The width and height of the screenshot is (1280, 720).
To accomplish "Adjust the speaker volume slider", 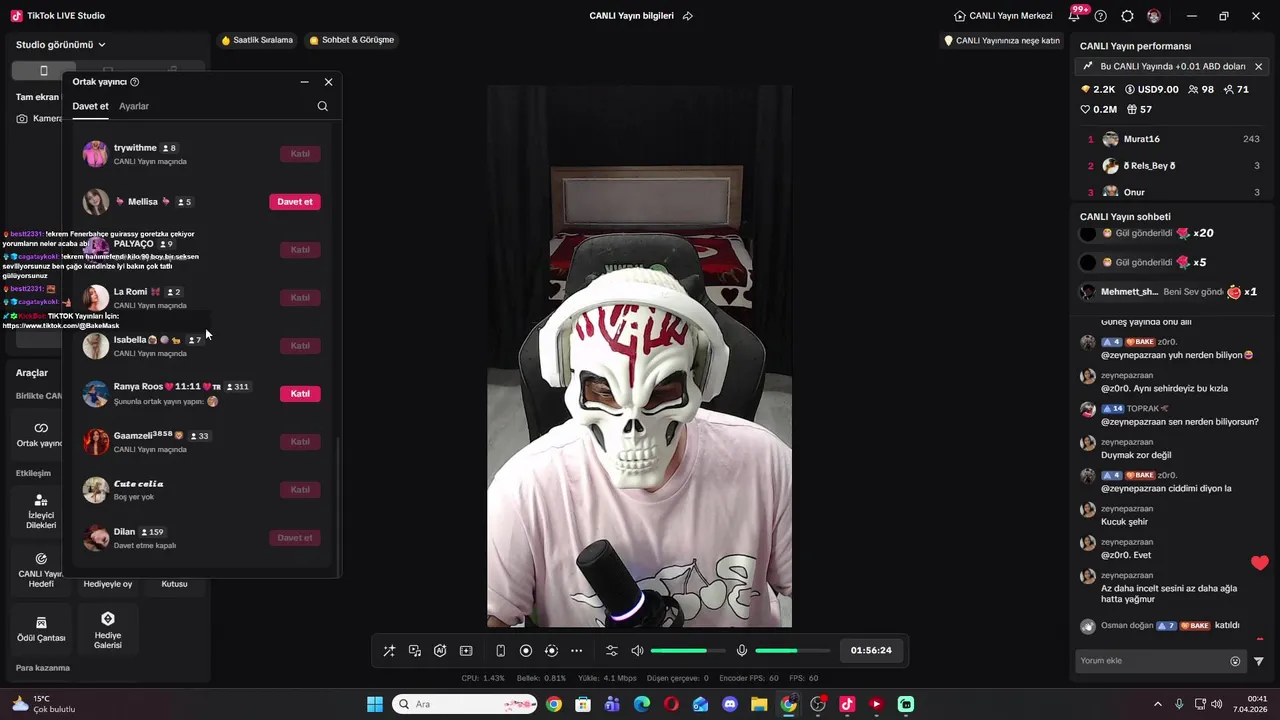I will 689,651.
